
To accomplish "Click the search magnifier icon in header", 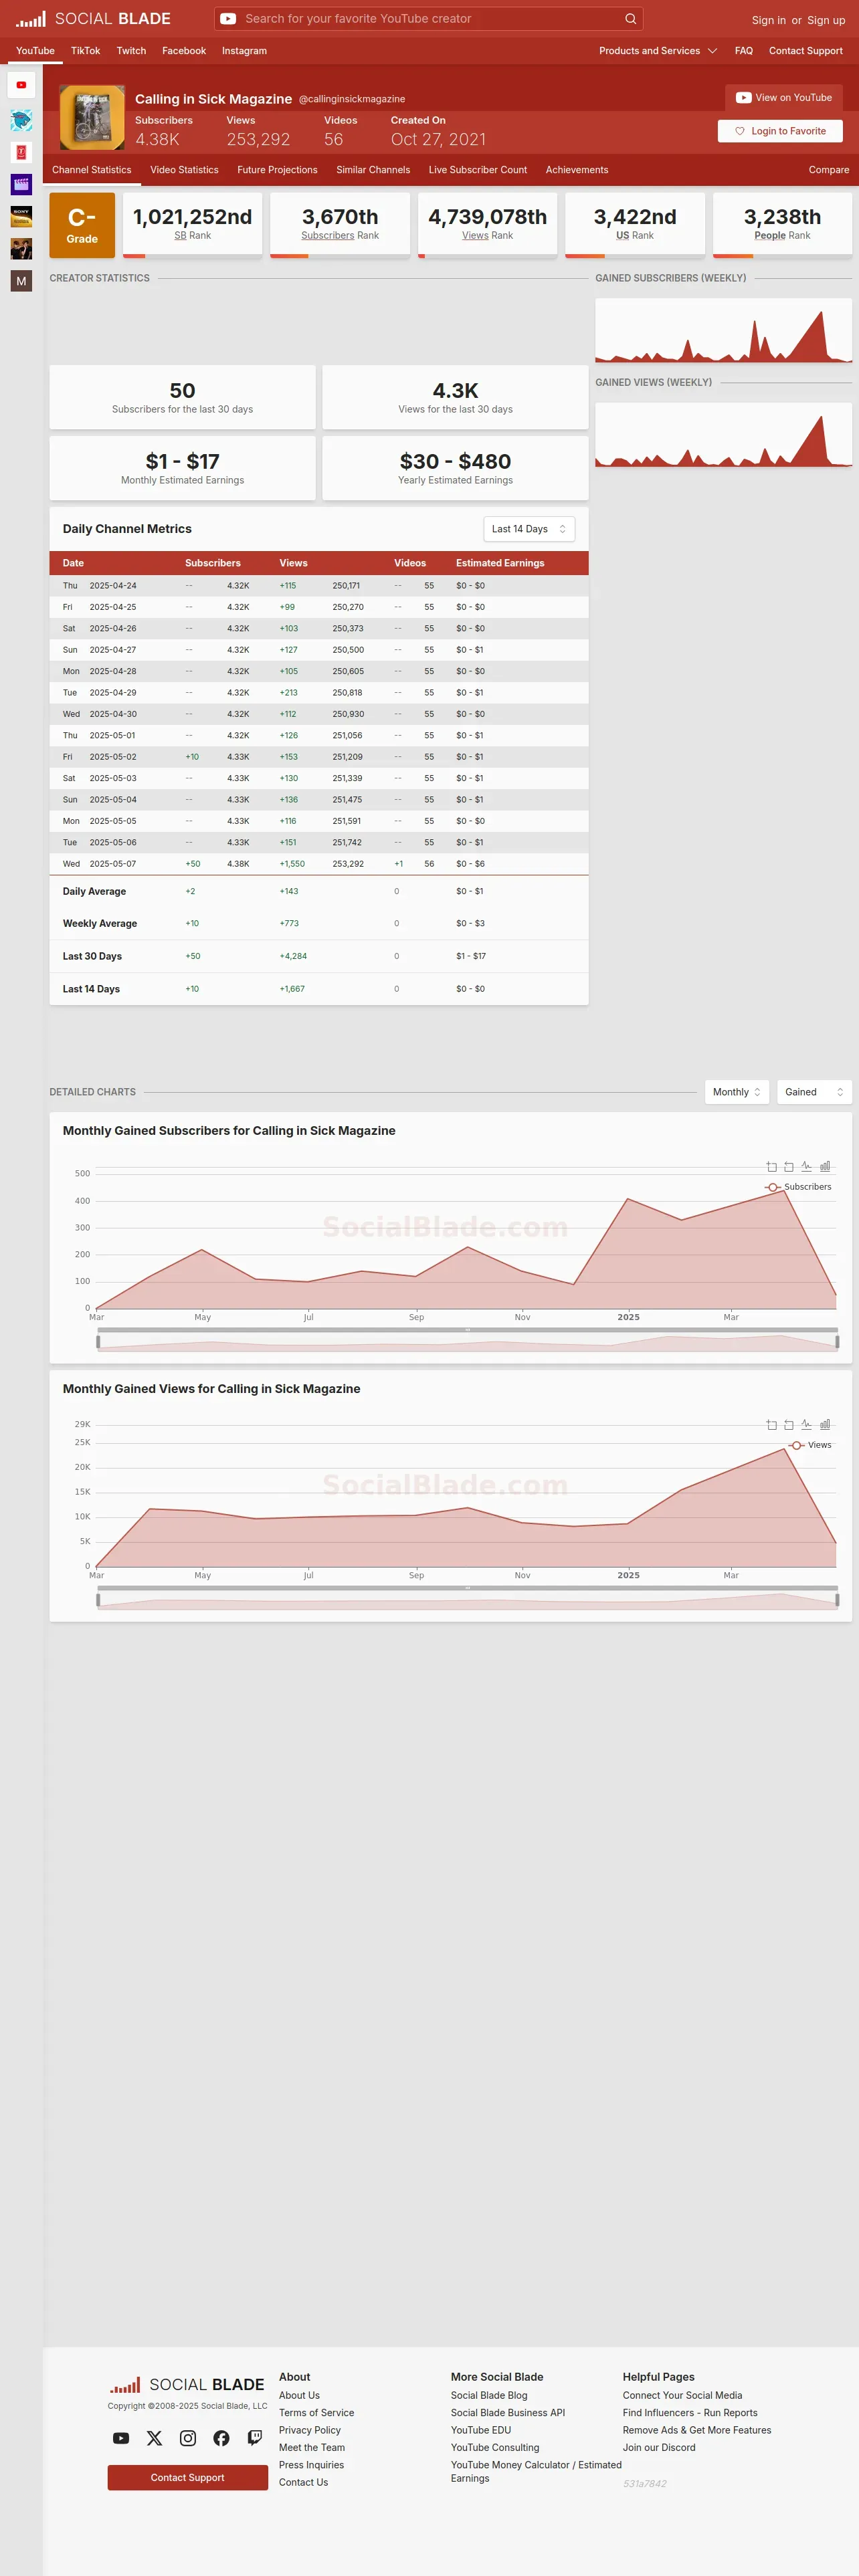I will click(630, 19).
